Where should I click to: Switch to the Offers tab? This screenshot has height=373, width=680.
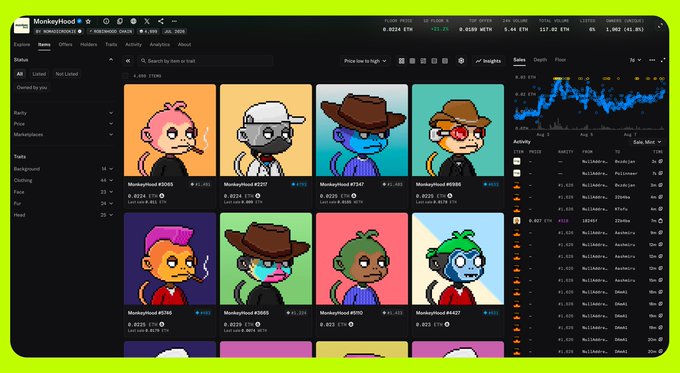click(x=65, y=45)
